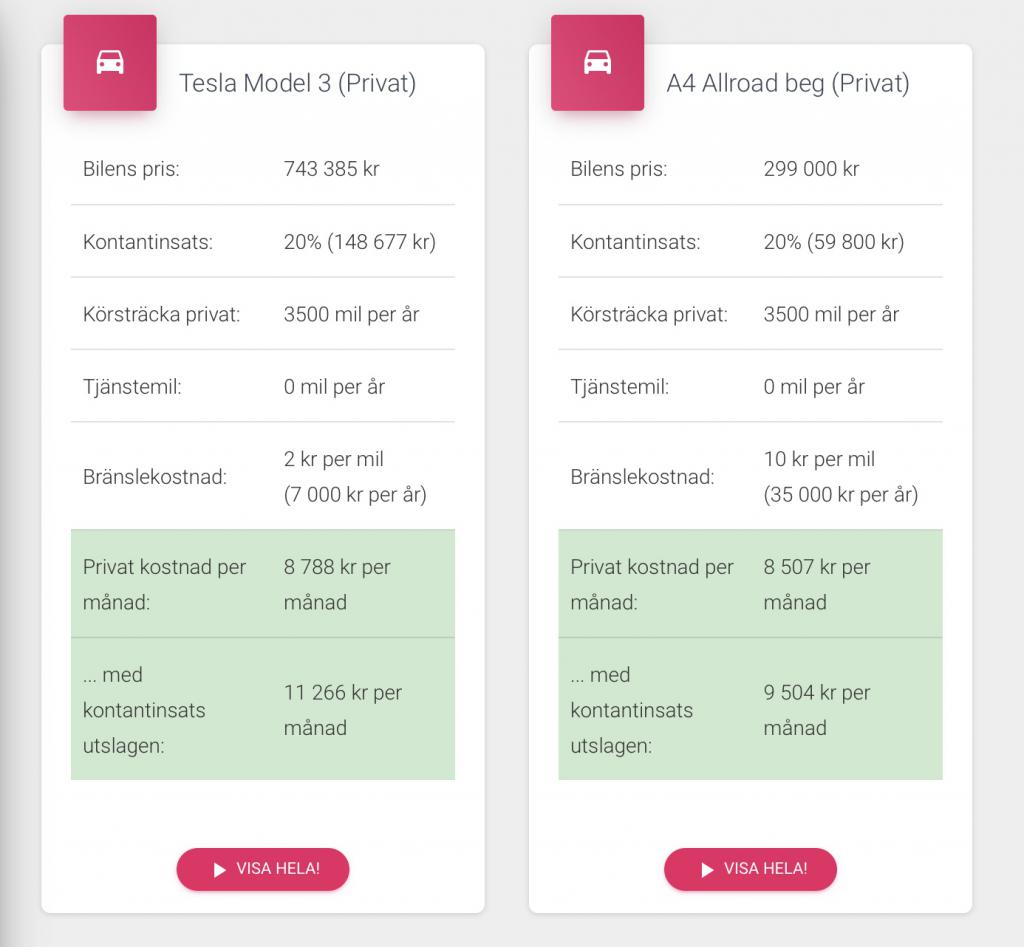Click Tesla's car price 743 385 kr
Image resolution: width=1024 pixels, height=947 pixels.
(x=331, y=169)
